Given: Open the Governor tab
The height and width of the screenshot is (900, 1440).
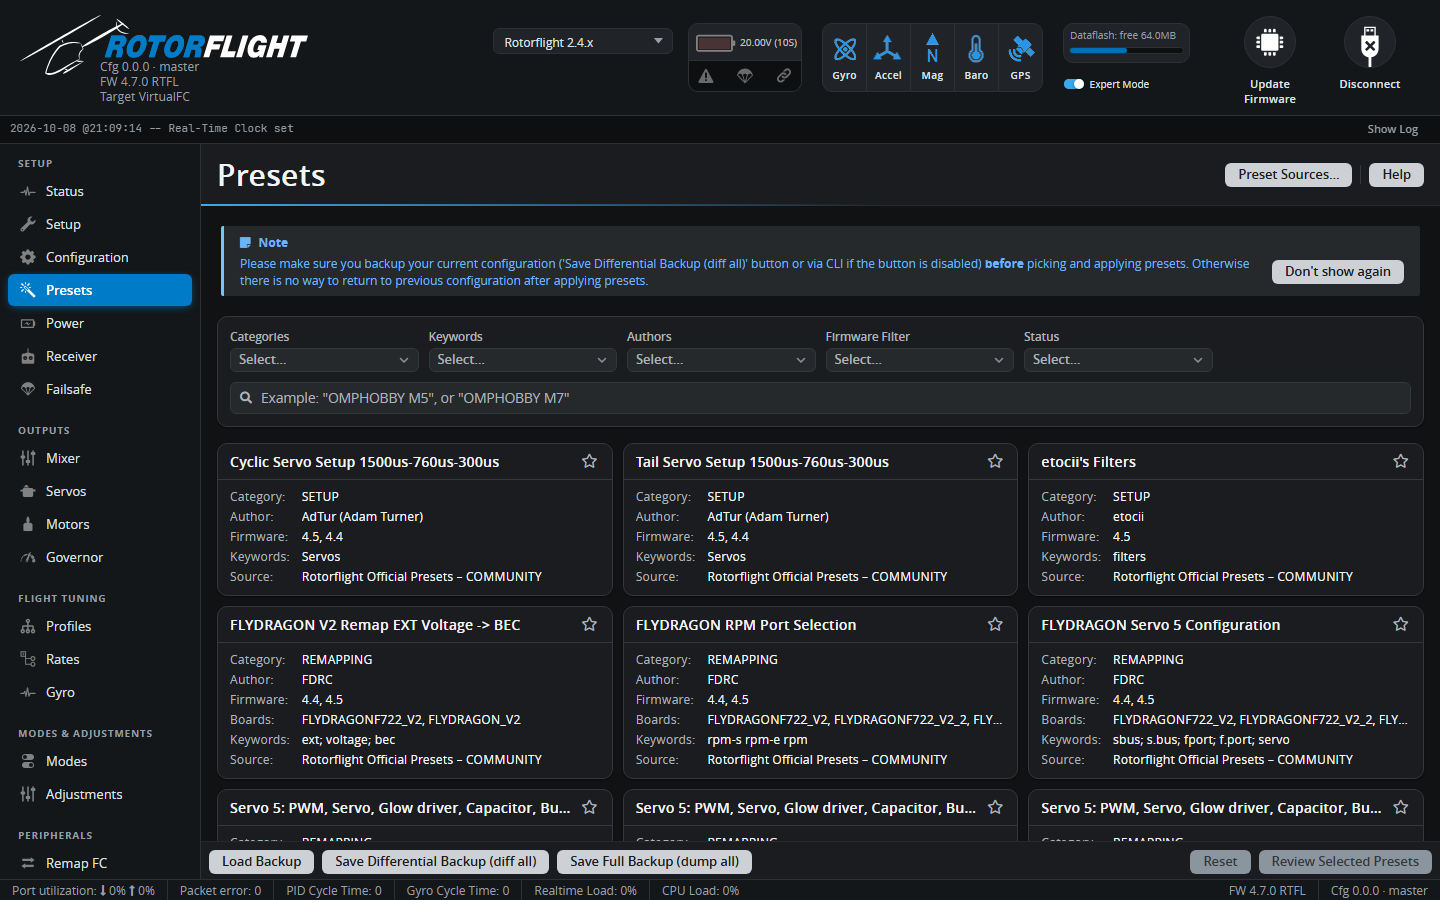Looking at the screenshot, I should point(100,557).
